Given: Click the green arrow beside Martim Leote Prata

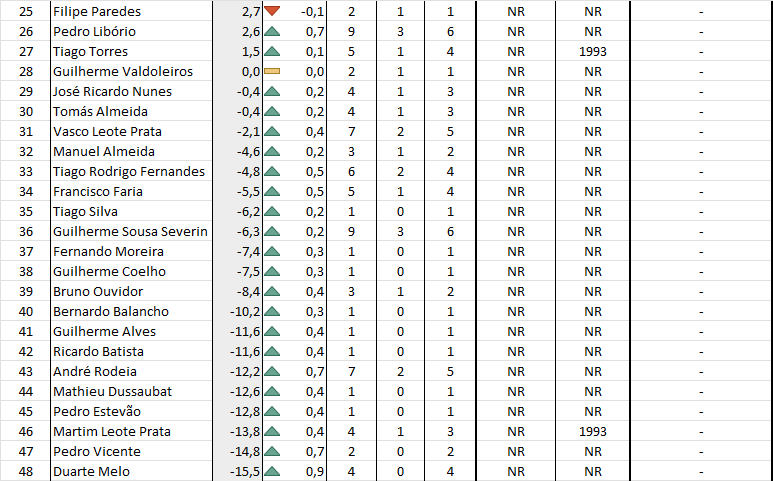Looking at the screenshot, I should pyautogui.click(x=272, y=432).
